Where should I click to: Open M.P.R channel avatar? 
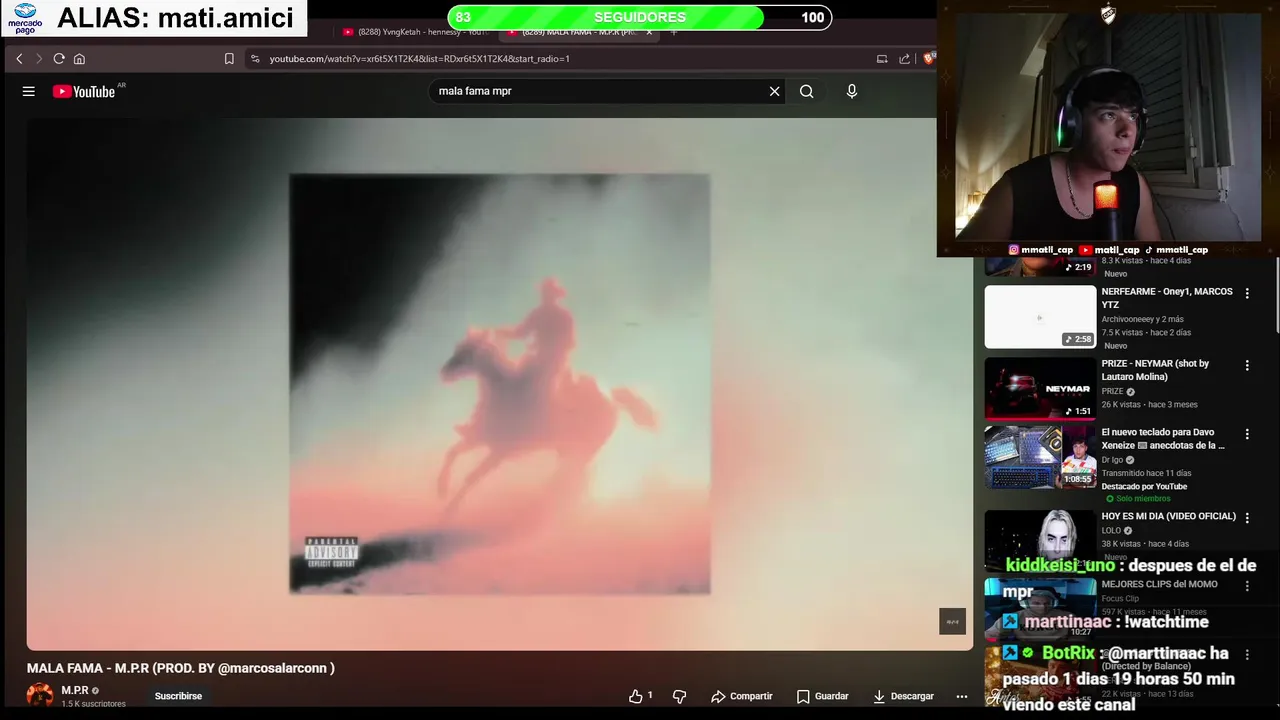[x=40, y=696]
